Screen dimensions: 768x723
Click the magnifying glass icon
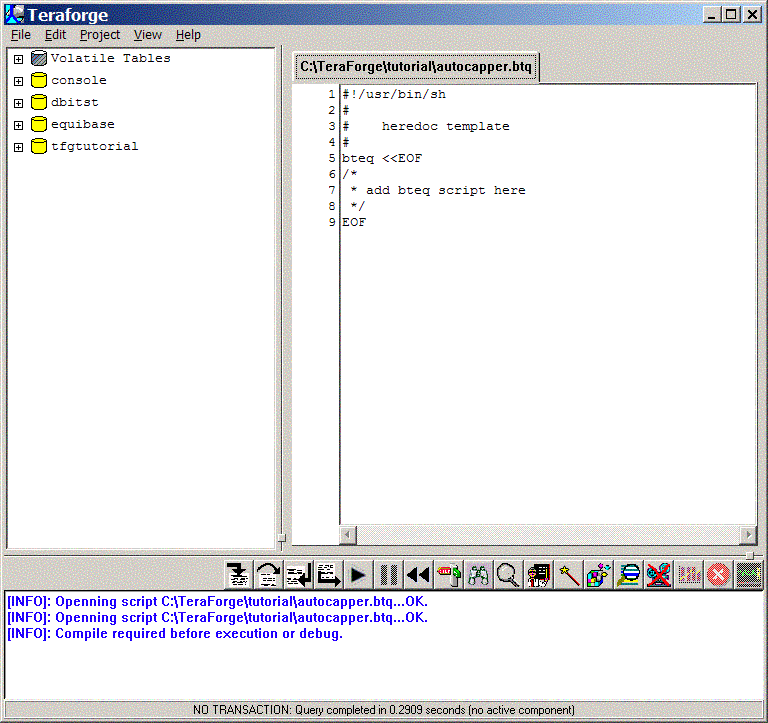click(508, 575)
